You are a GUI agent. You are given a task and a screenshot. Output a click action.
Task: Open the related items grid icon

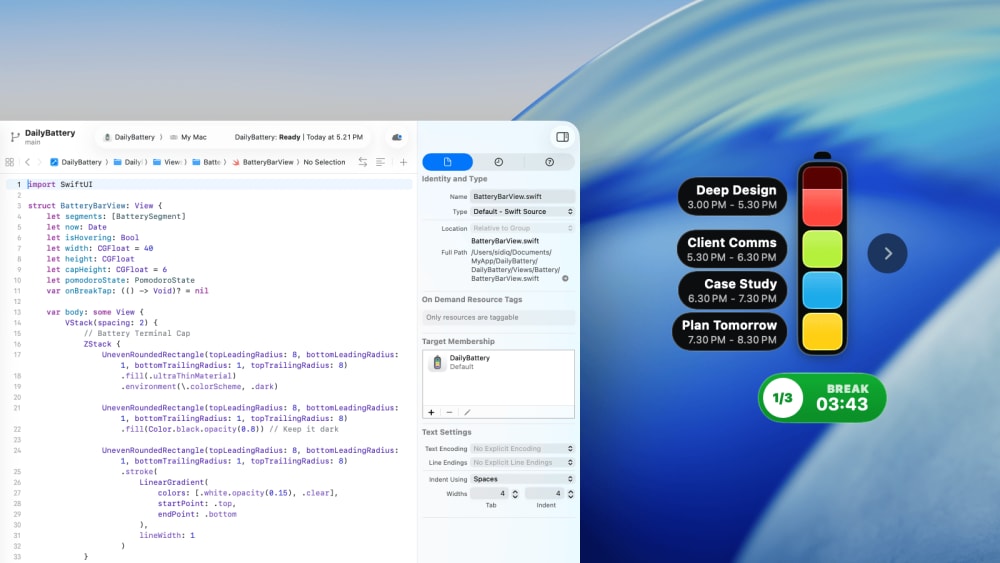[x=10, y=162]
